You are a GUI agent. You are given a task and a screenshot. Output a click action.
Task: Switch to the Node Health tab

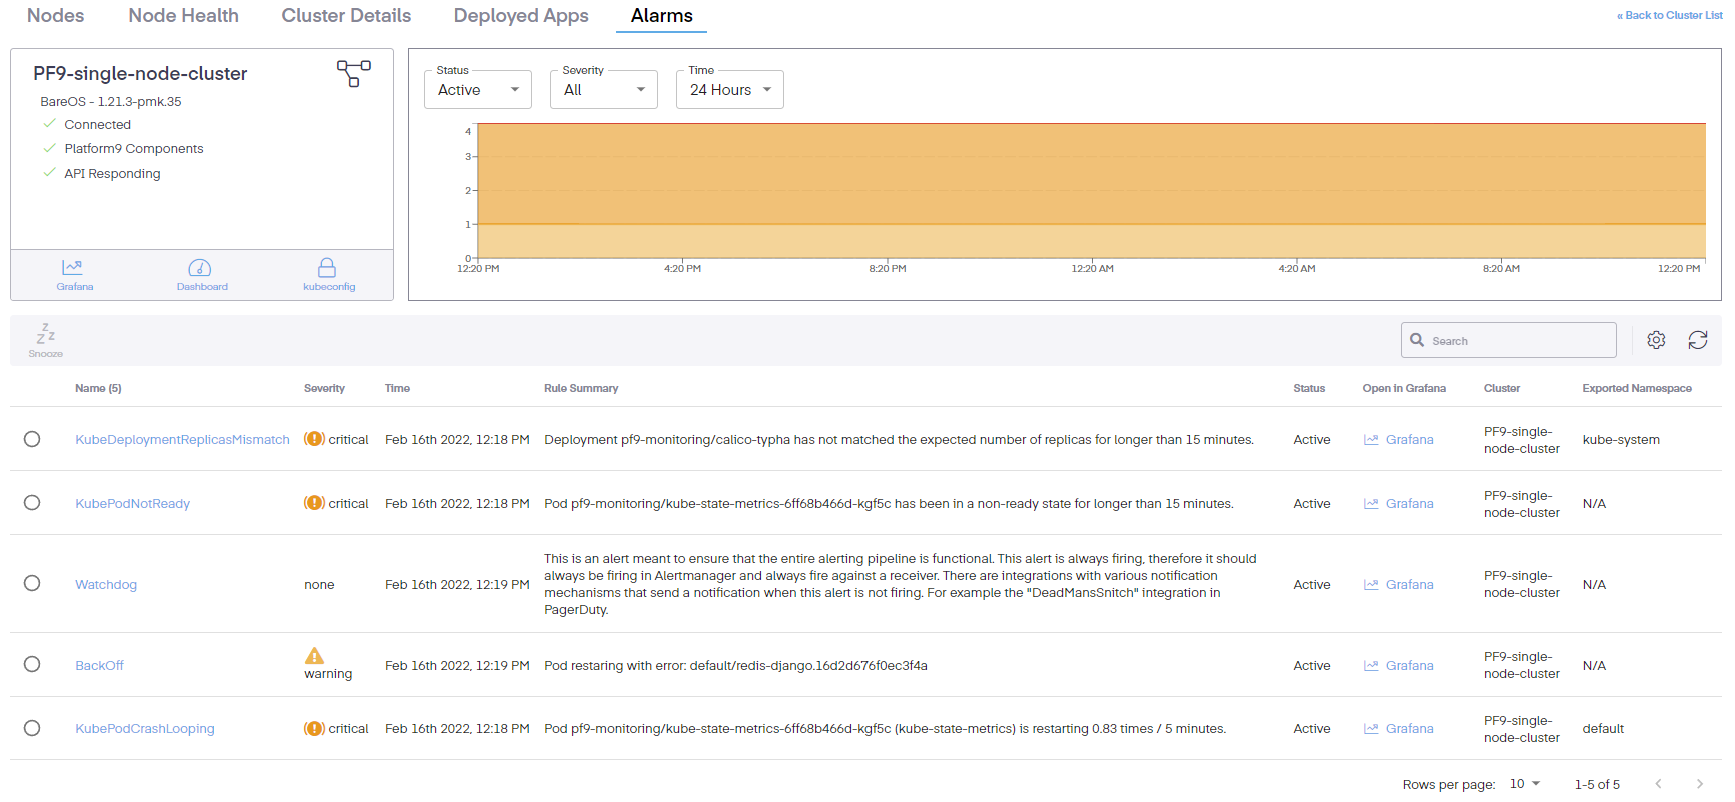click(183, 16)
